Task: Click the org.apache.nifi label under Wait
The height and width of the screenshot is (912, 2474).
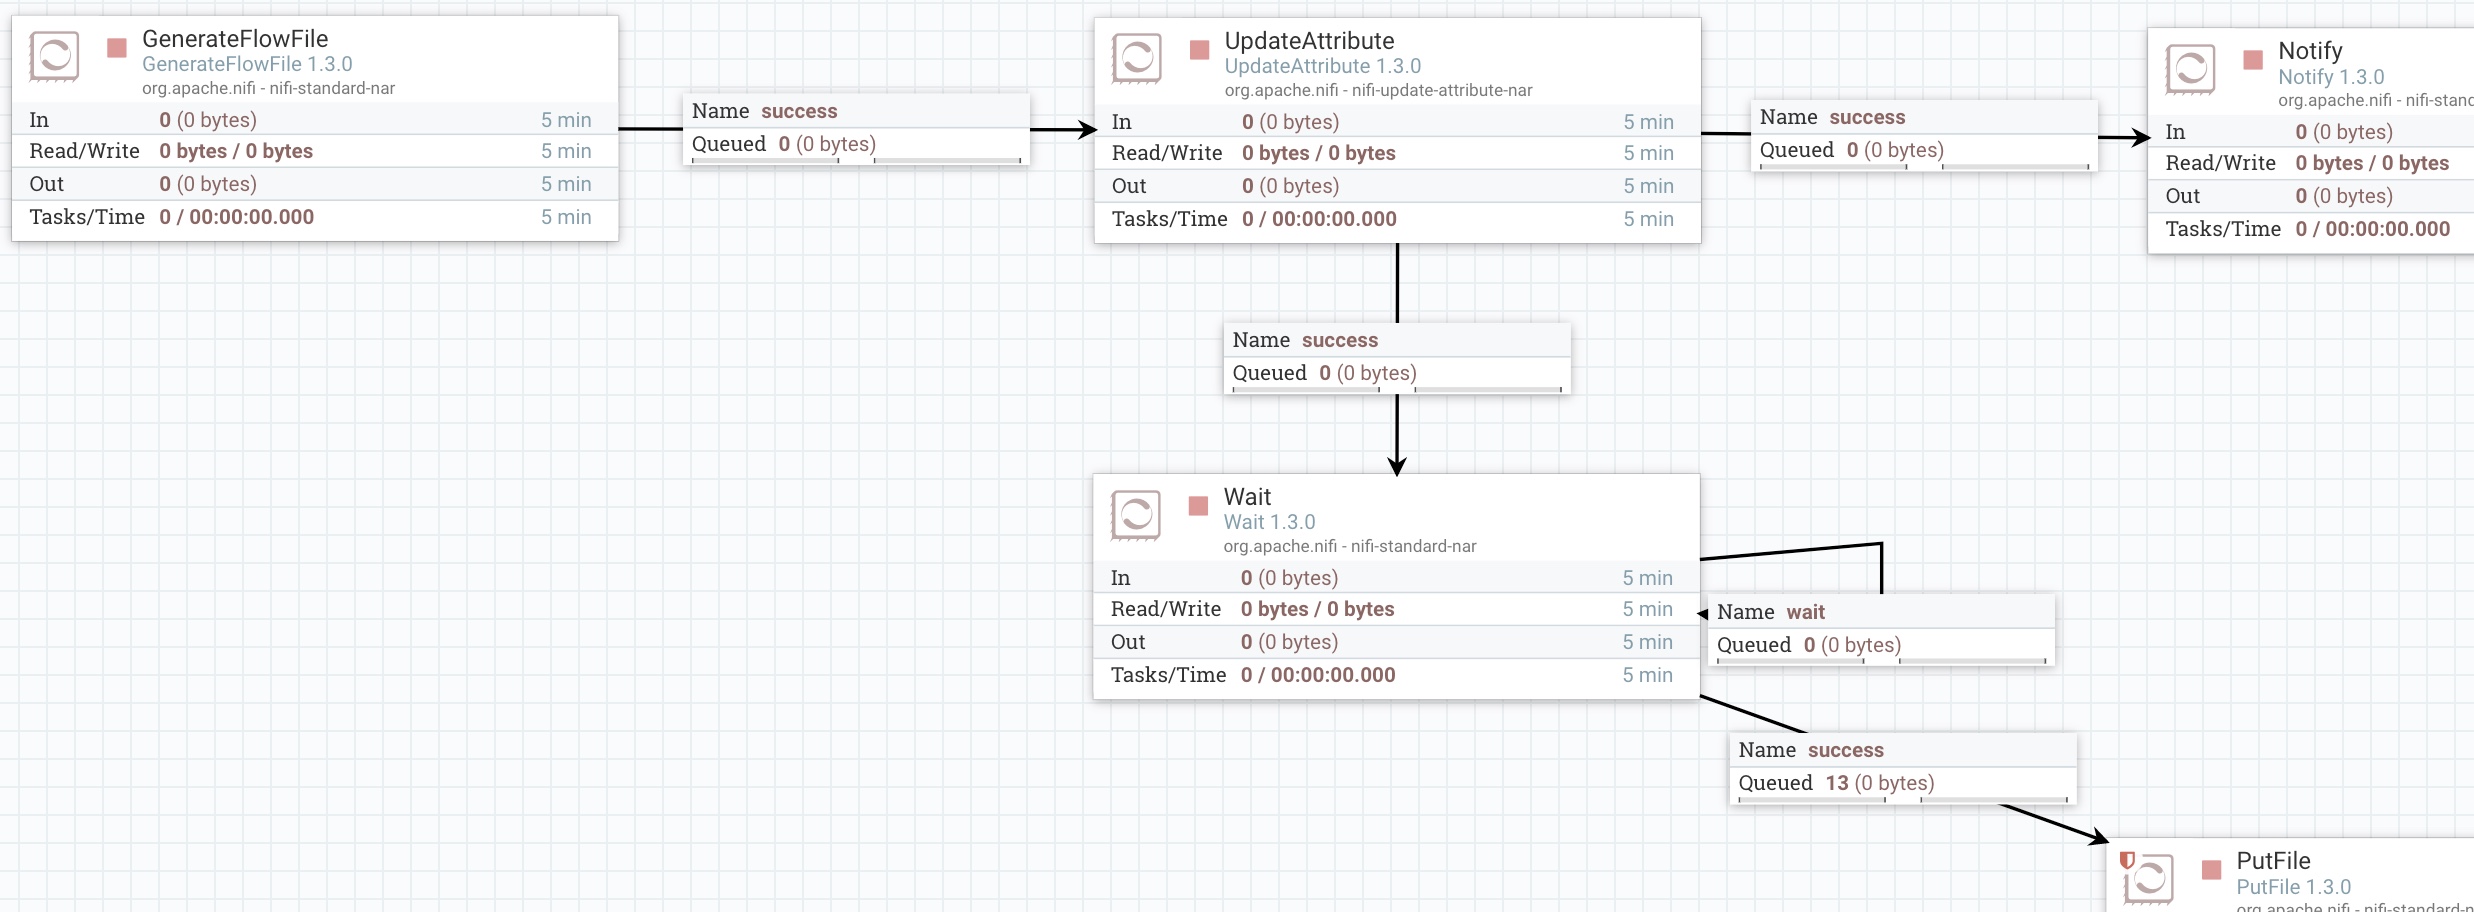Action: coord(1349,546)
